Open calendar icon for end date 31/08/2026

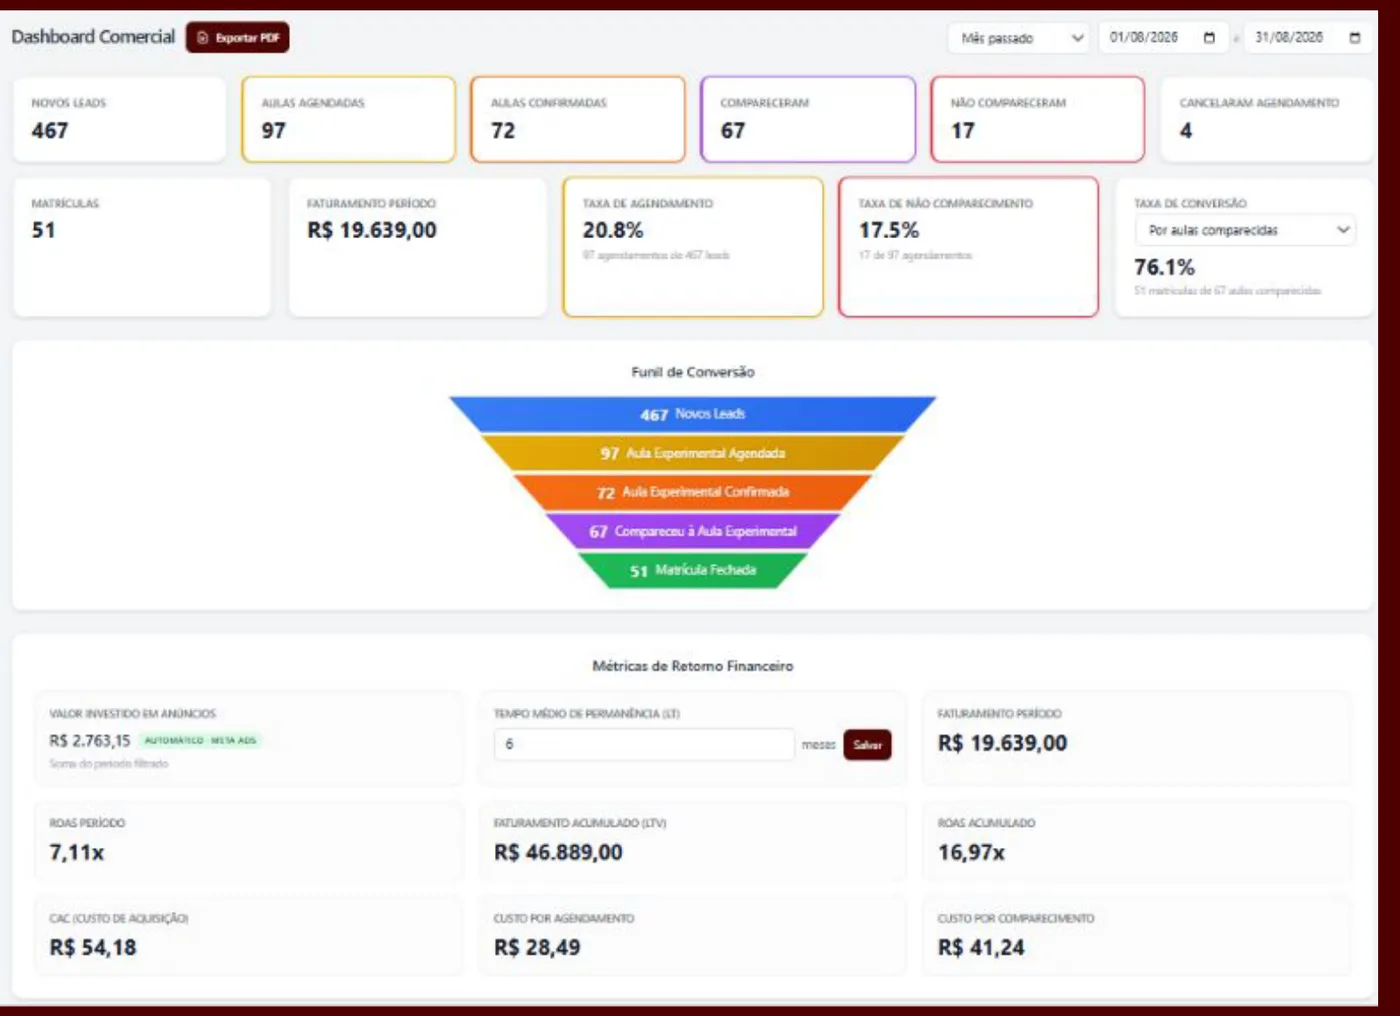[1355, 38]
